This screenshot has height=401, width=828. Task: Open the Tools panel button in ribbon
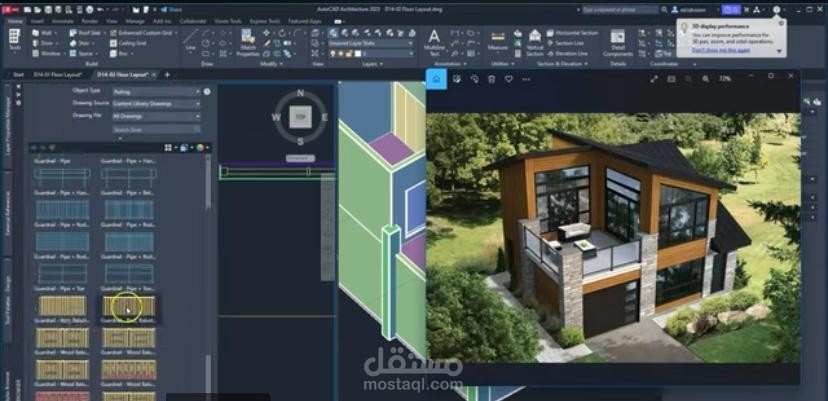coord(14,40)
